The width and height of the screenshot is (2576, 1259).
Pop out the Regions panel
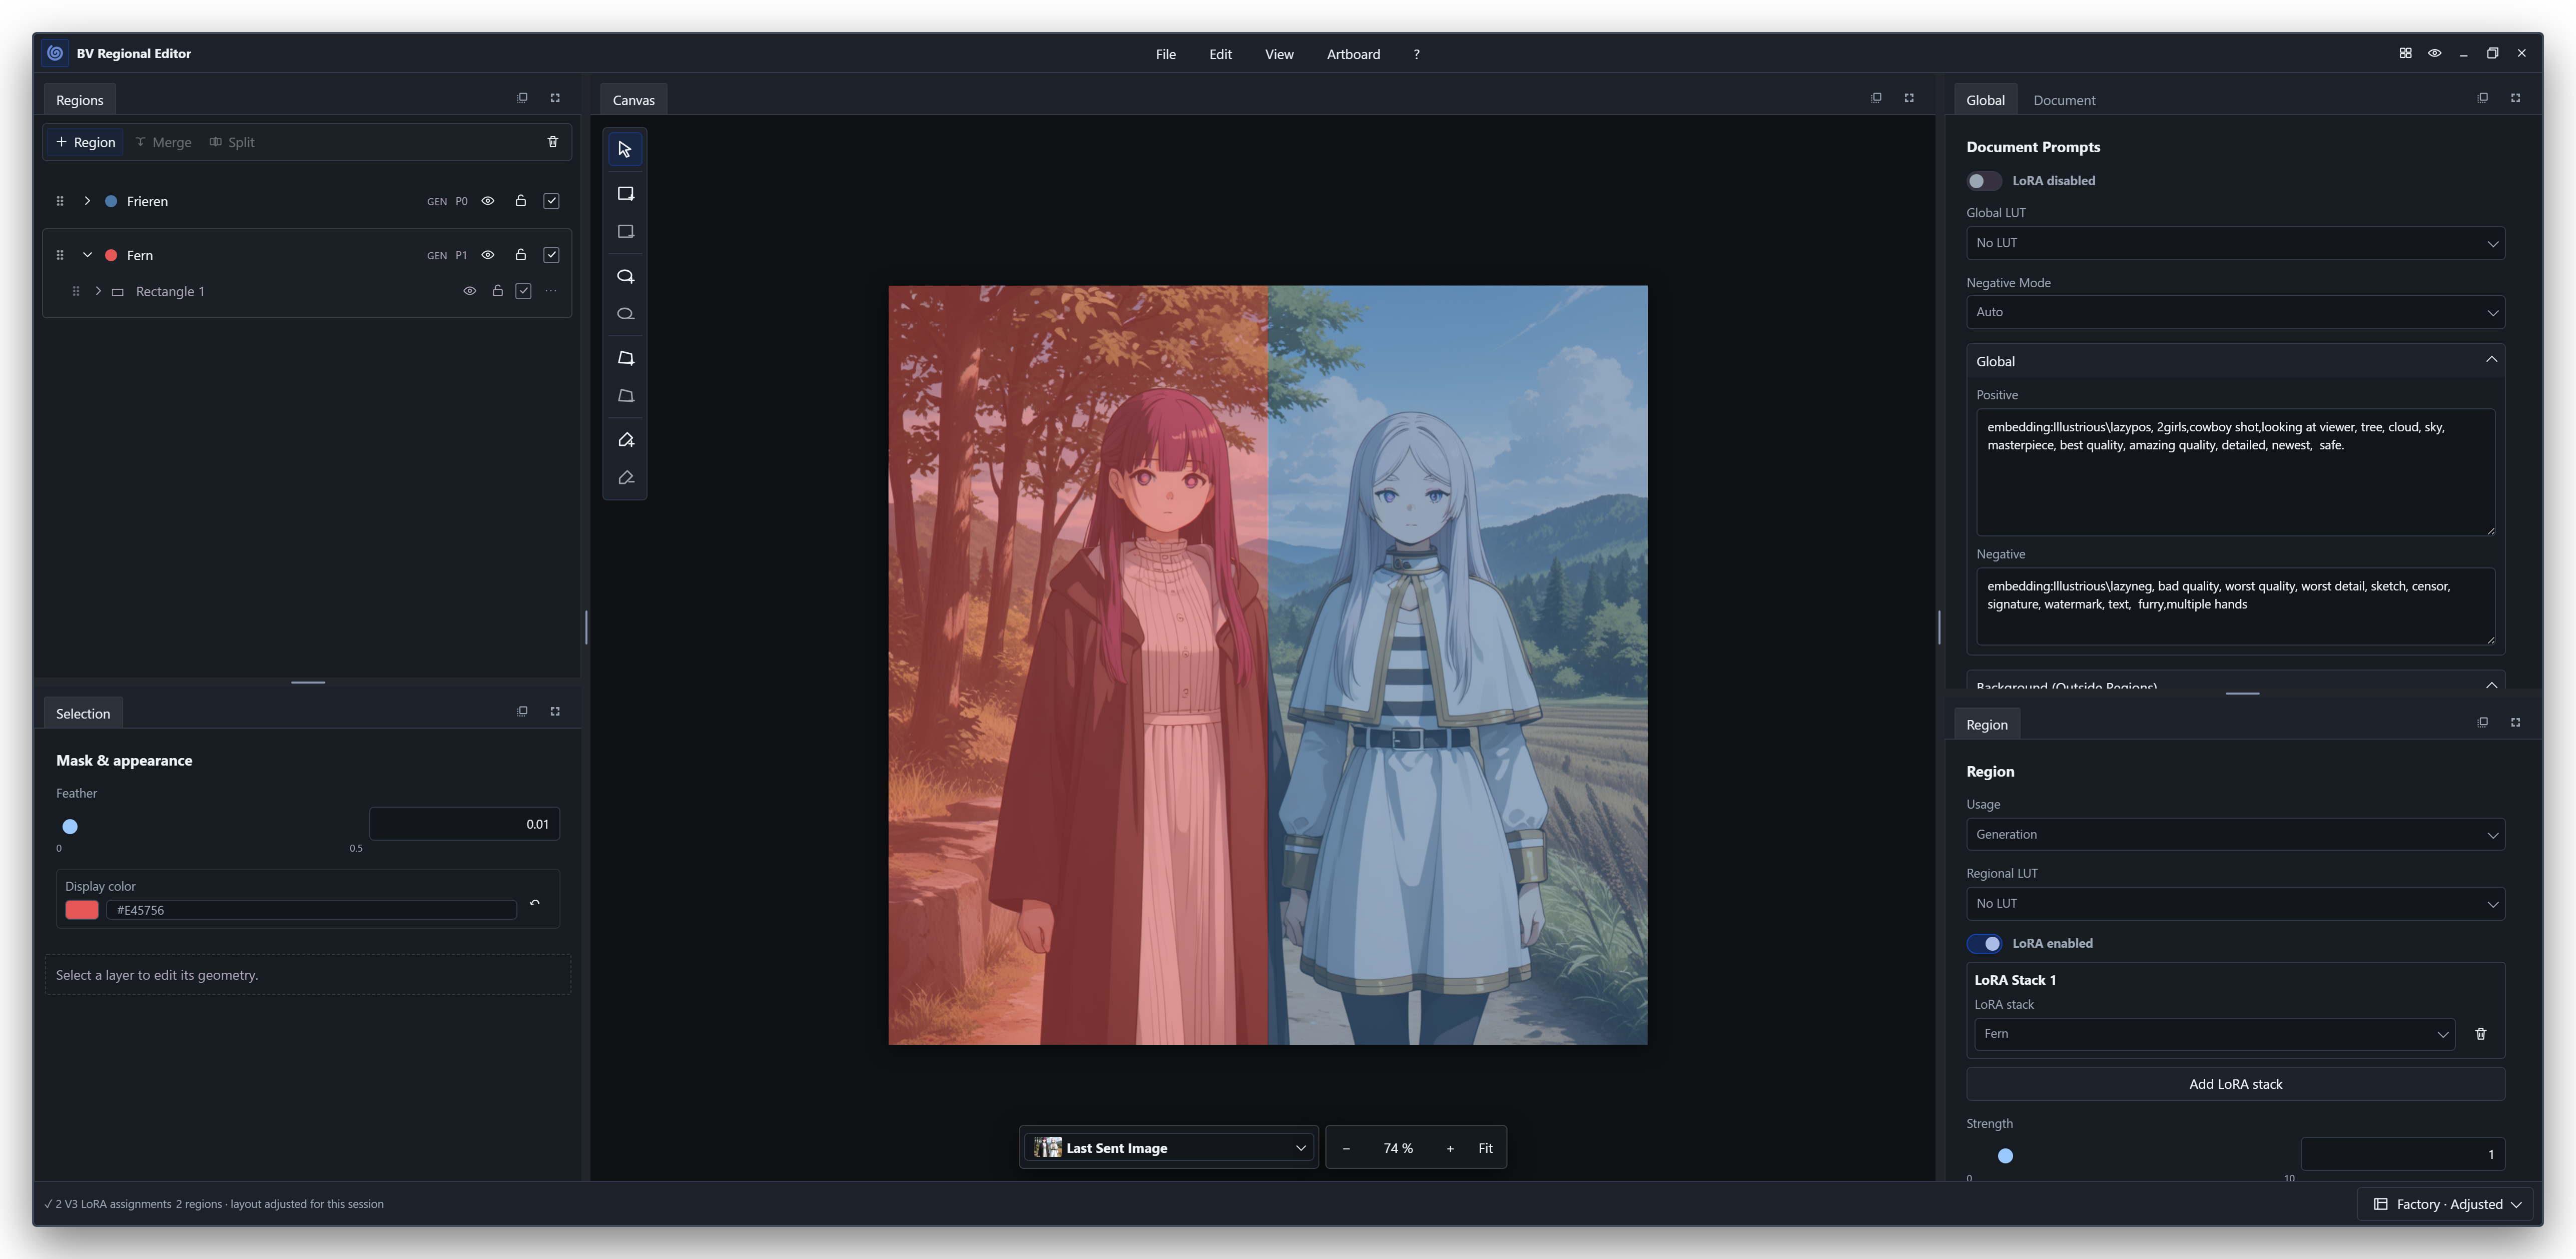point(522,98)
